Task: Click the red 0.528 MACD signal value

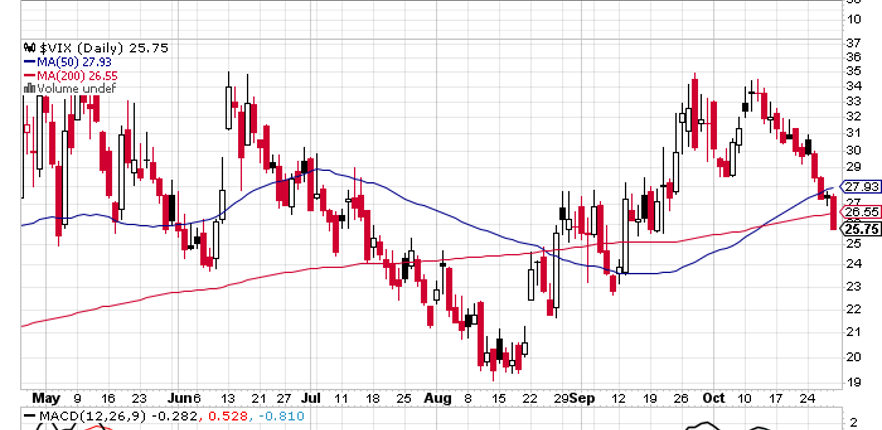Action: [x=230, y=416]
